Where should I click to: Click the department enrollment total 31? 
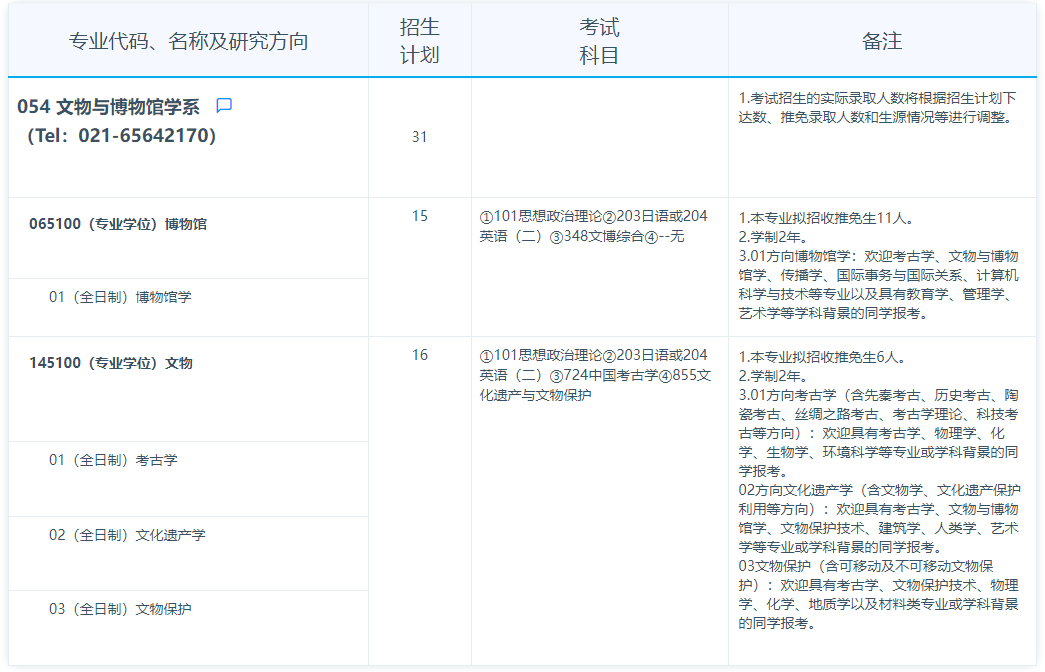pos(419,137)
